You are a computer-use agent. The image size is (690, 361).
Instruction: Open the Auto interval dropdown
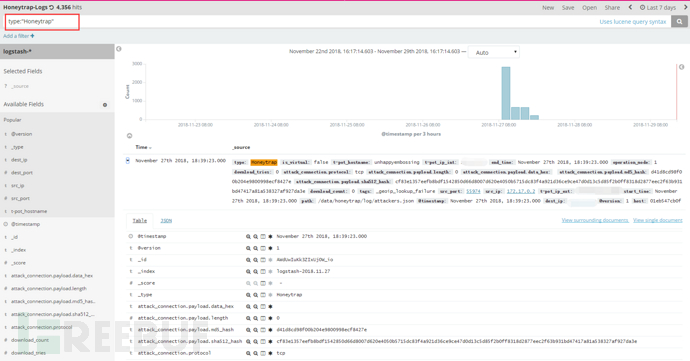[494, 52]
